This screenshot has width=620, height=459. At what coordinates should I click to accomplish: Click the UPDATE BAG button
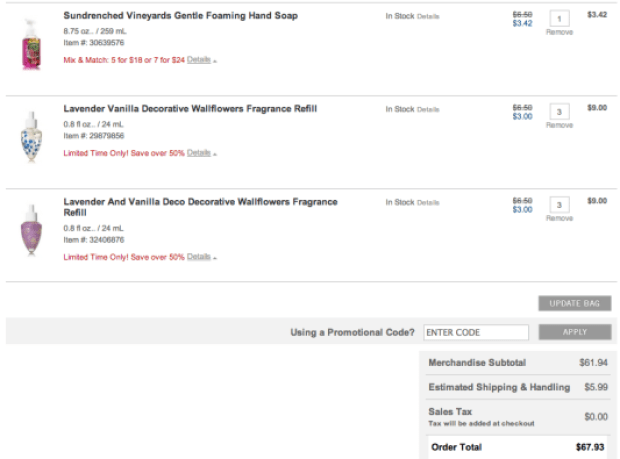[x=575, y=303]
